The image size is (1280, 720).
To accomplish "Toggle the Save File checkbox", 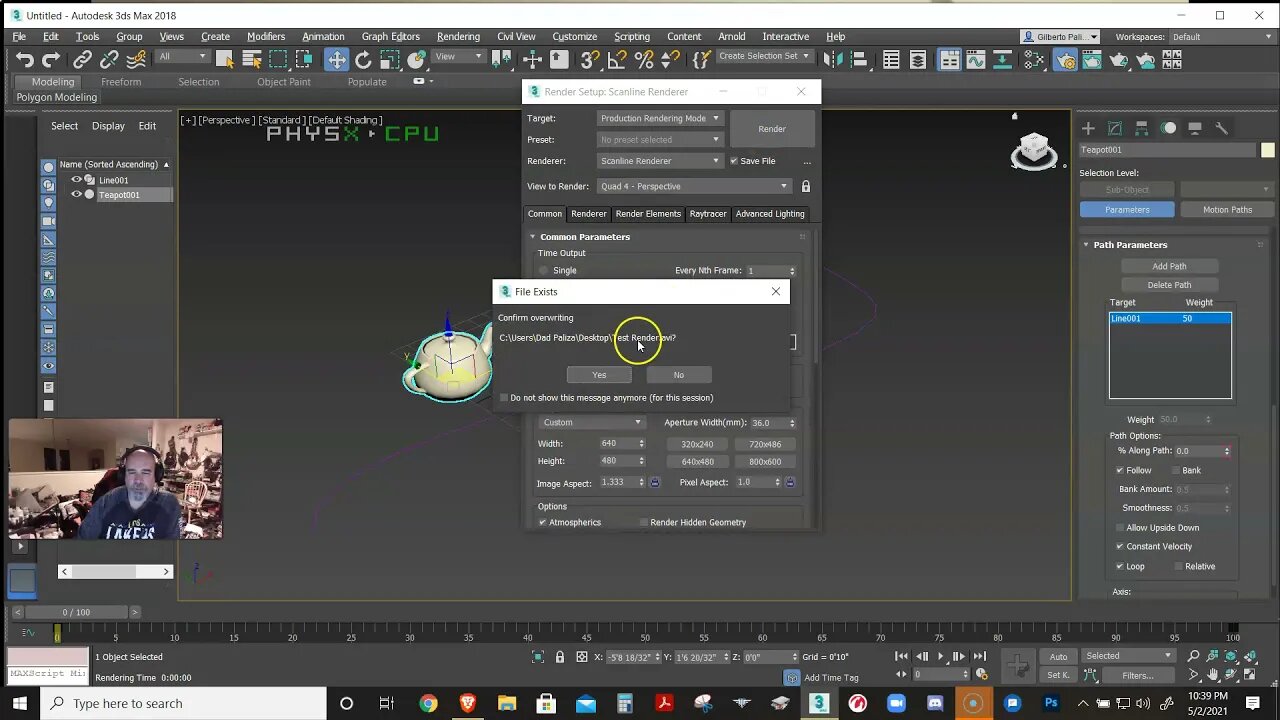I will pos(734,161).
